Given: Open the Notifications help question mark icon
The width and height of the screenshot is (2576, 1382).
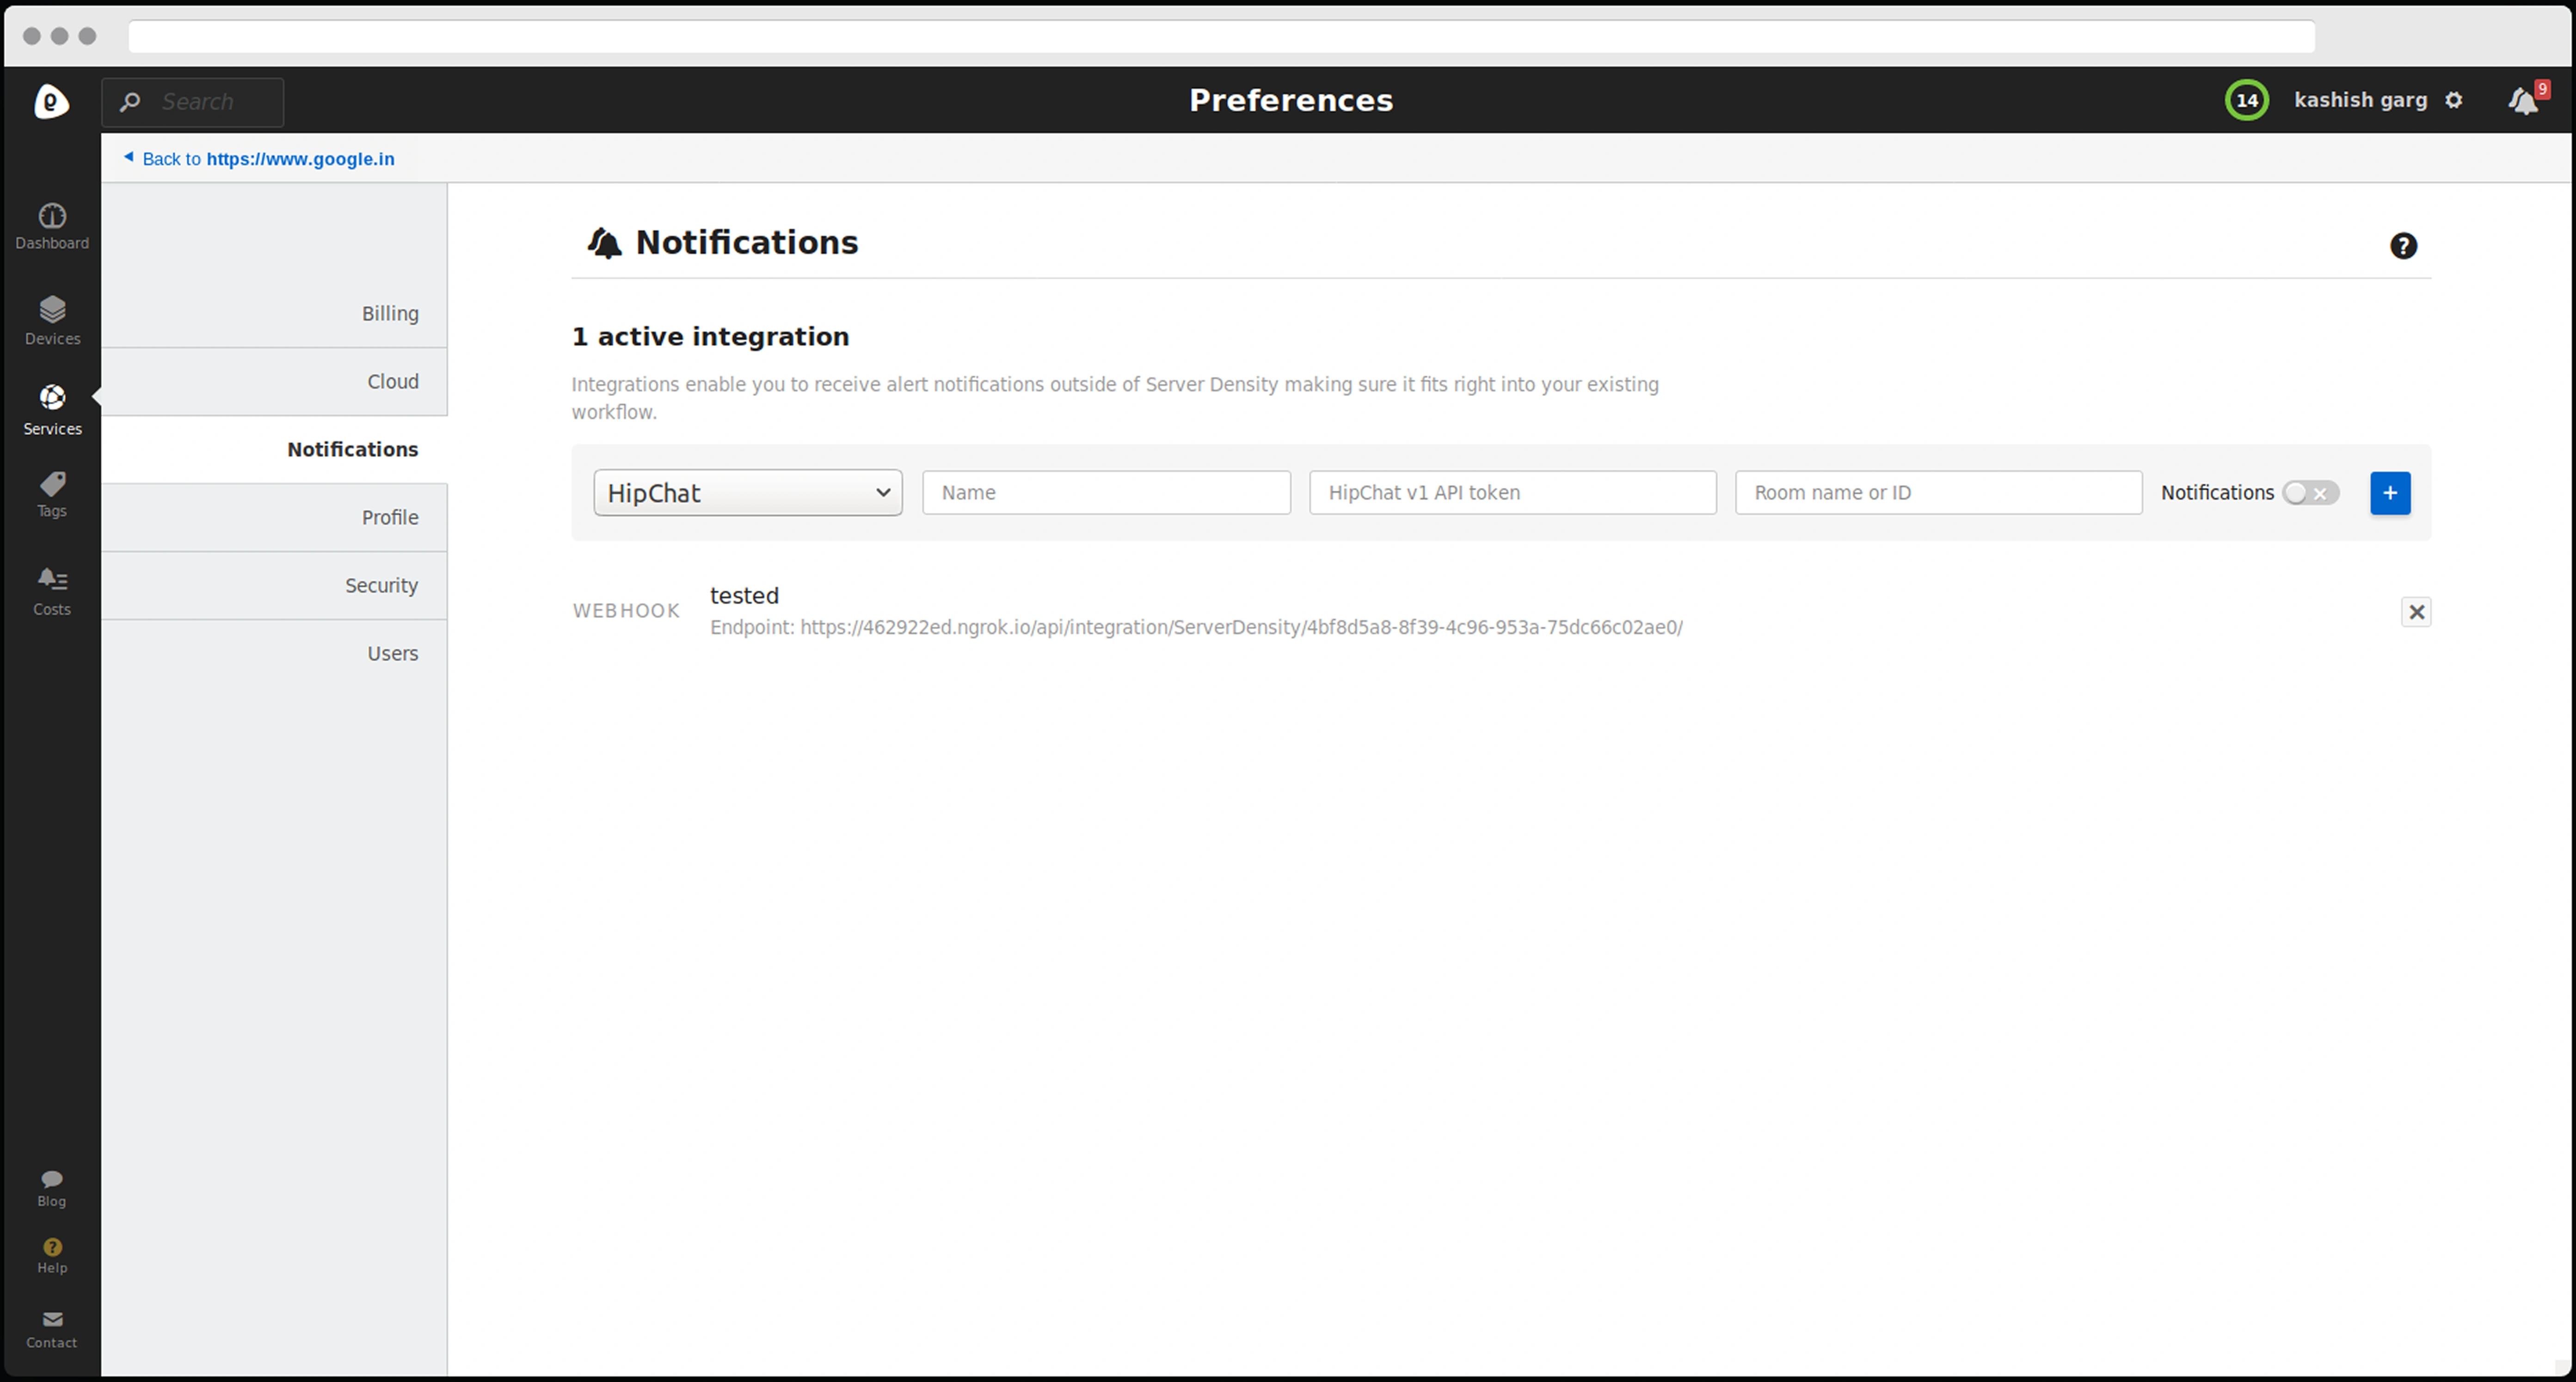Looking at the screenshot, I should click(2403, 246).
